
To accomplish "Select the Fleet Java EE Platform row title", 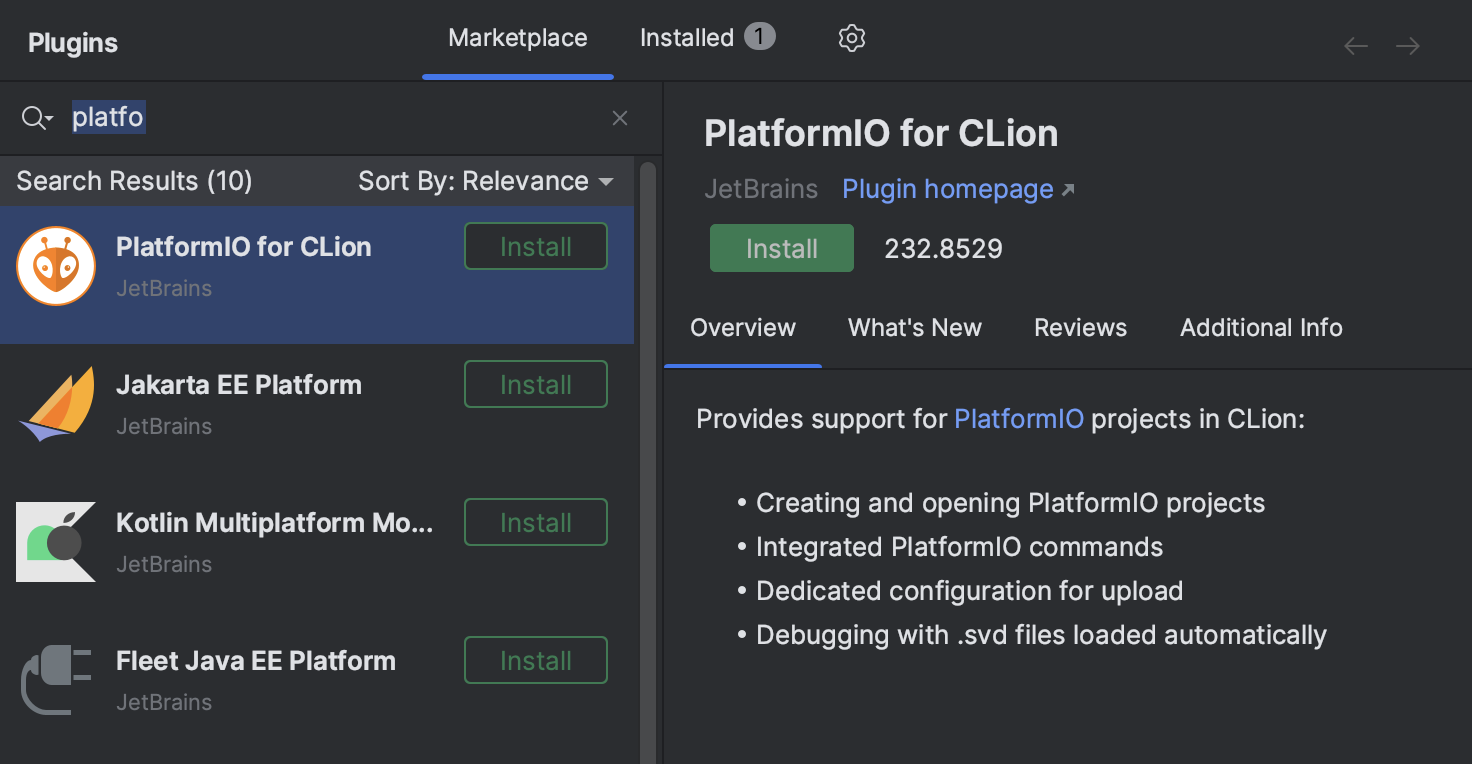I will 256,661.
